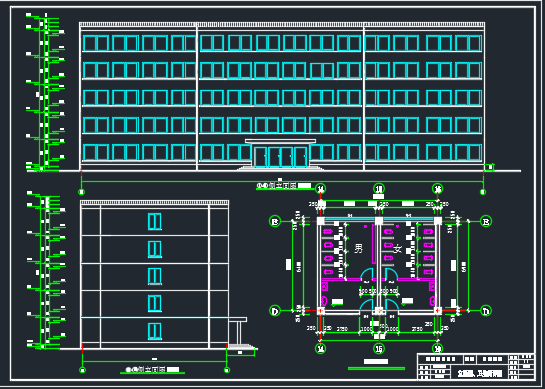Image resolution: width=545 pixels, height=389 pixels.
Task: Select the top floor window on side elevation
Action: tap(155, 221)
